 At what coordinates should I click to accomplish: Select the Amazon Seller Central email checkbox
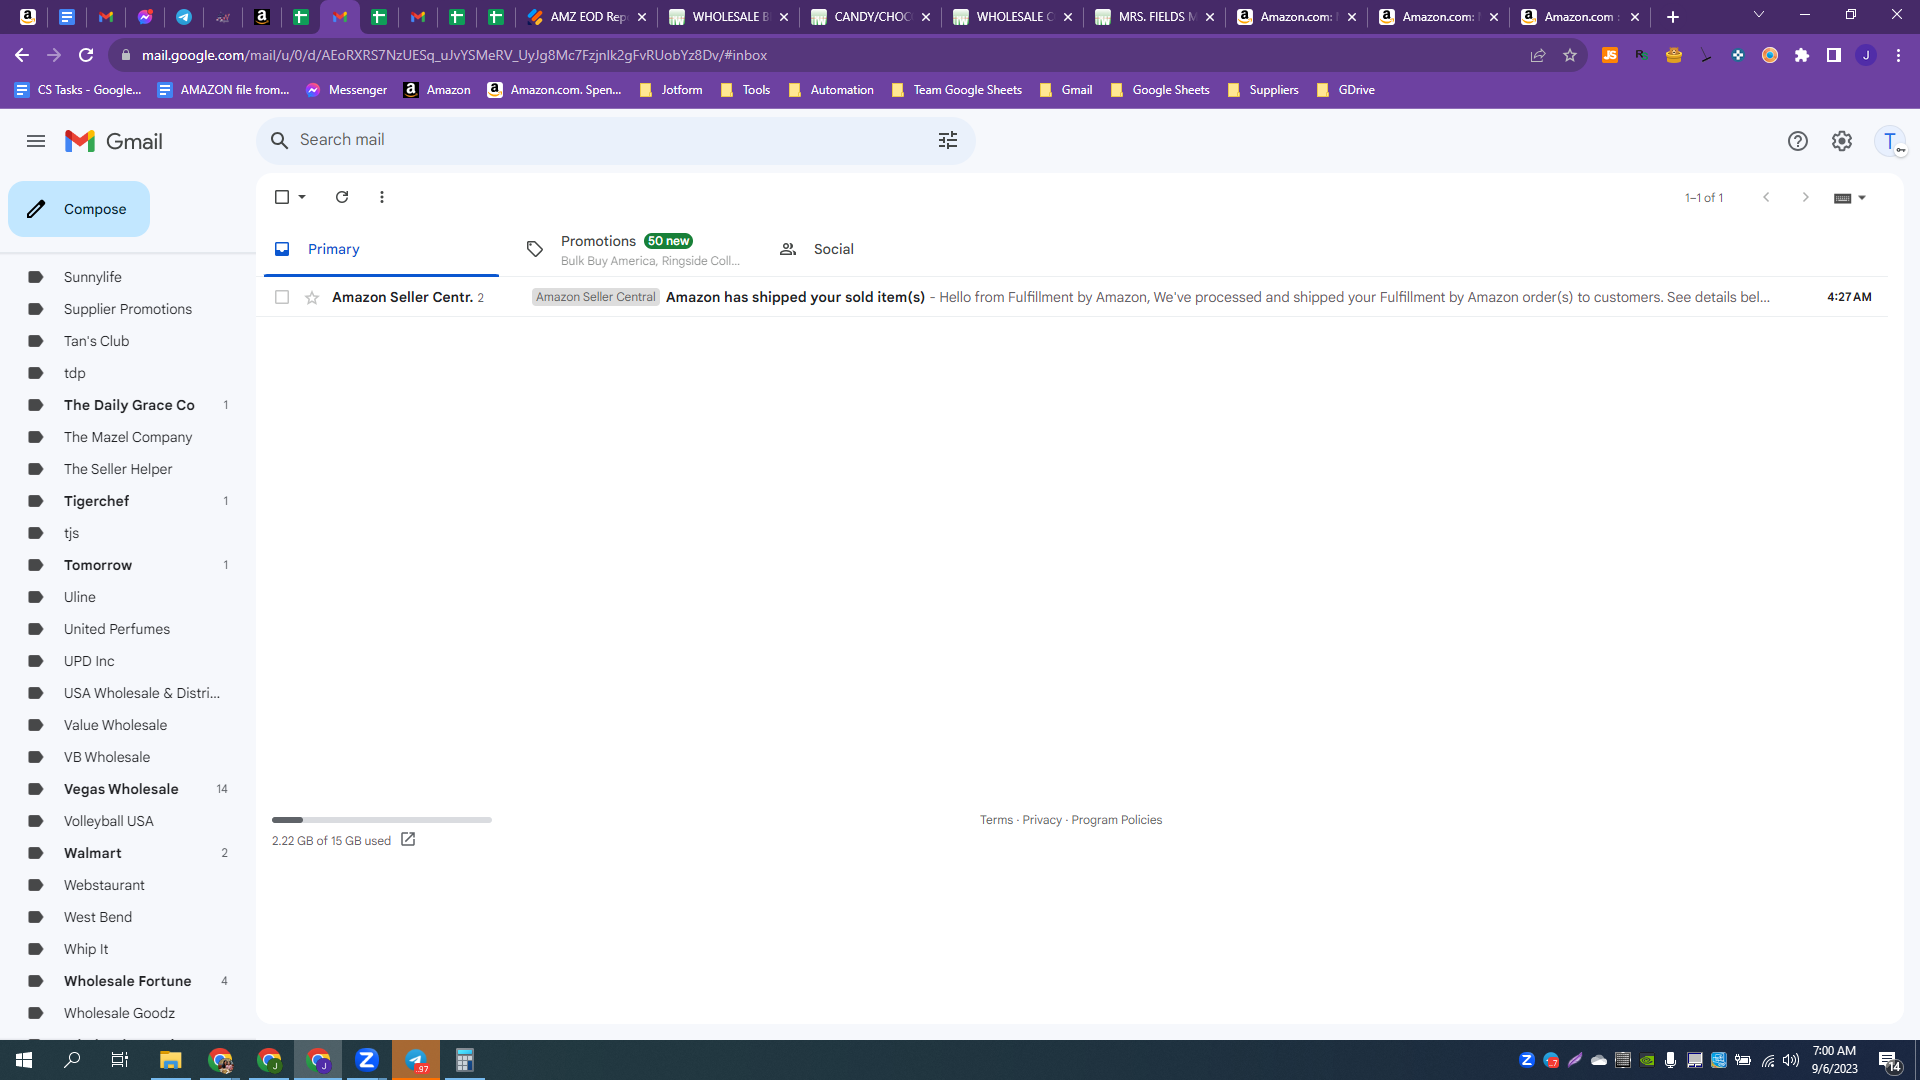tap(282, 297)
